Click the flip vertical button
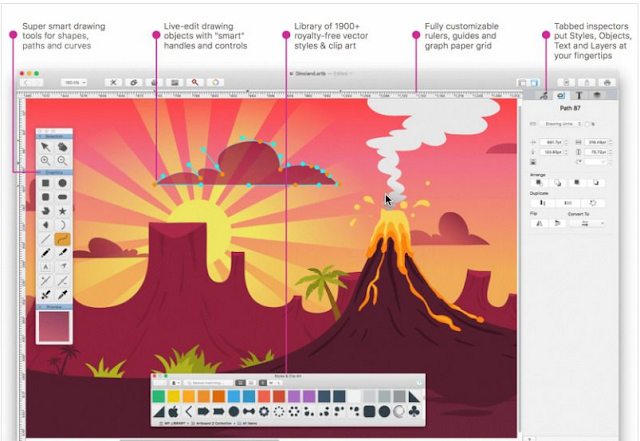The image size is (640, 441). coord(557,223)
